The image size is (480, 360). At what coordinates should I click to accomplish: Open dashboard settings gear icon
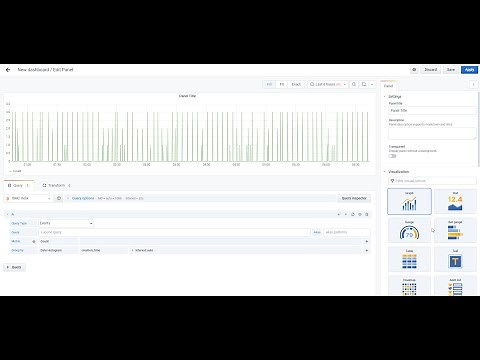(x=414, y=70)
